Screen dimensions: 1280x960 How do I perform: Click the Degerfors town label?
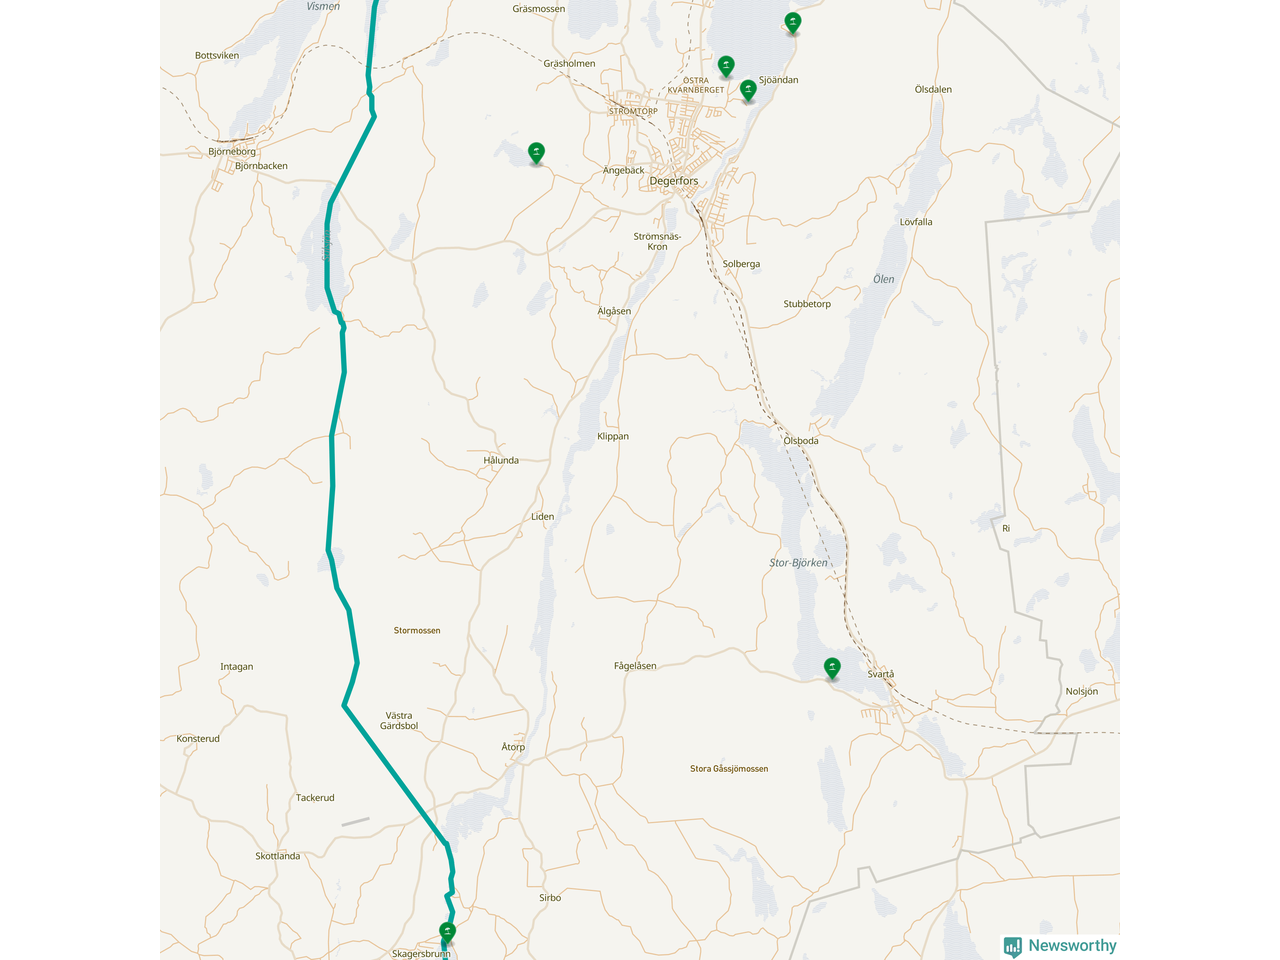pos(674,181)
